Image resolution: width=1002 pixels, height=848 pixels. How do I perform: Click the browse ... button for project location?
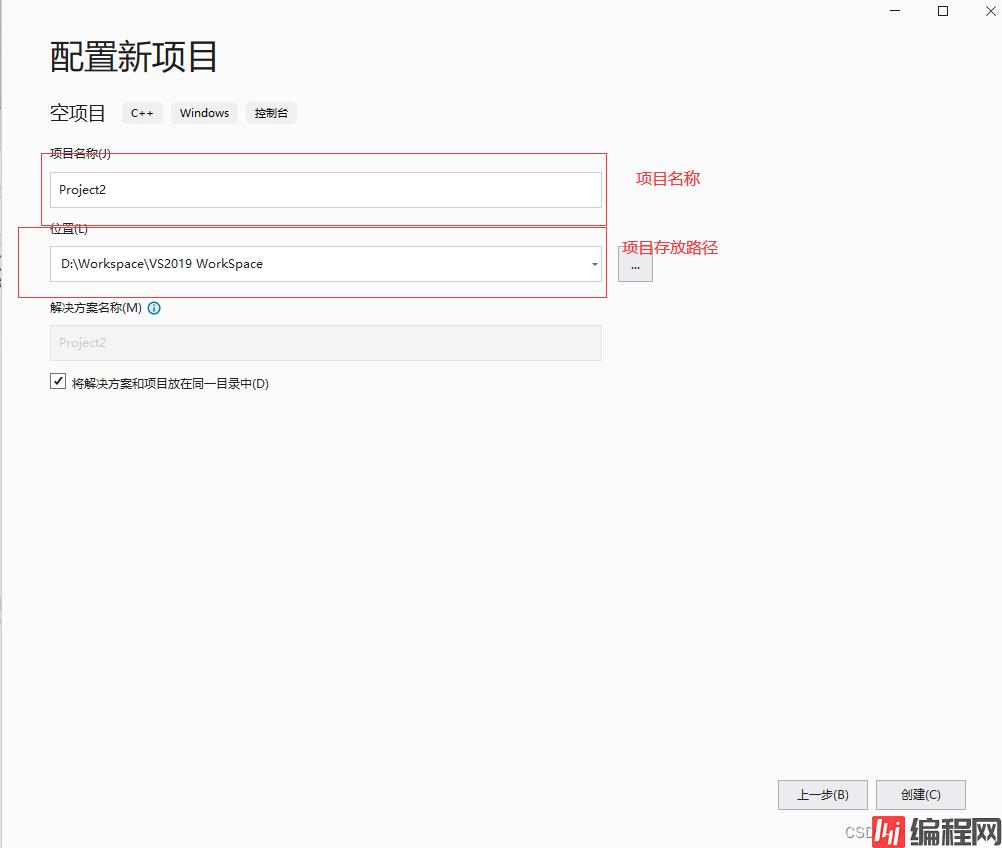coord(635,265)
